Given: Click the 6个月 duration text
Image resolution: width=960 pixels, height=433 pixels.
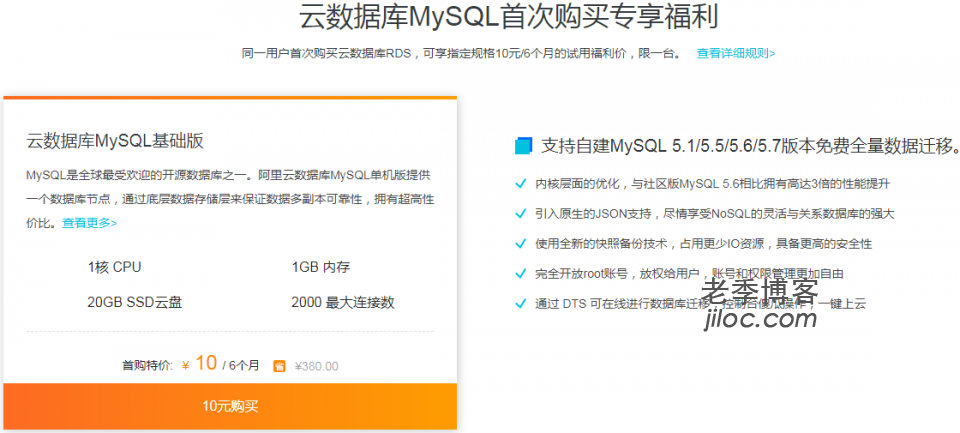Looking at the screenshot, I should [x=244, y=366].
